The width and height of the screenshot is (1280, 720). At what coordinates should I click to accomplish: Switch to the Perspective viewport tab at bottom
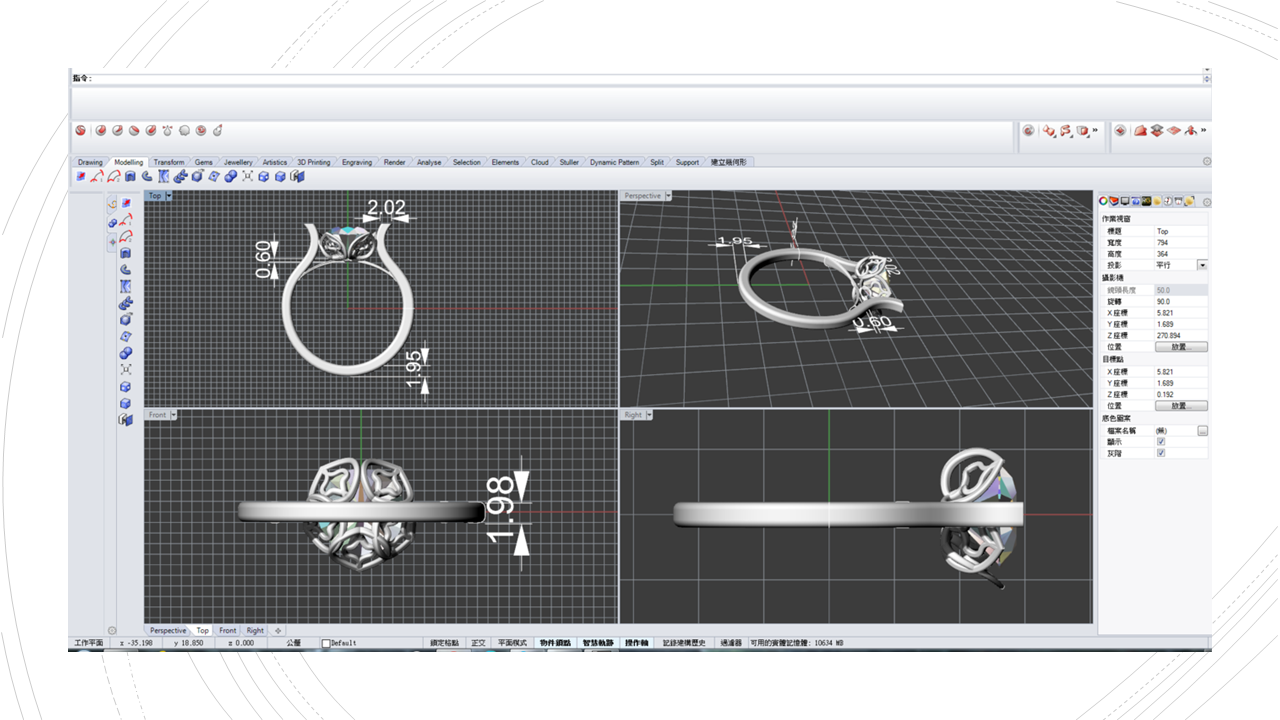tap(168, 630)
